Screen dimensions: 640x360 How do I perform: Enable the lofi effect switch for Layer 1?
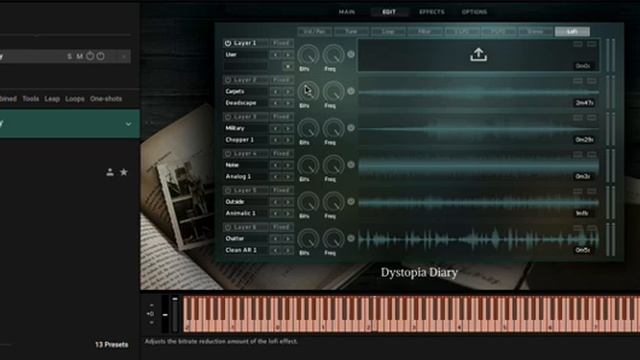click(351, 54)
